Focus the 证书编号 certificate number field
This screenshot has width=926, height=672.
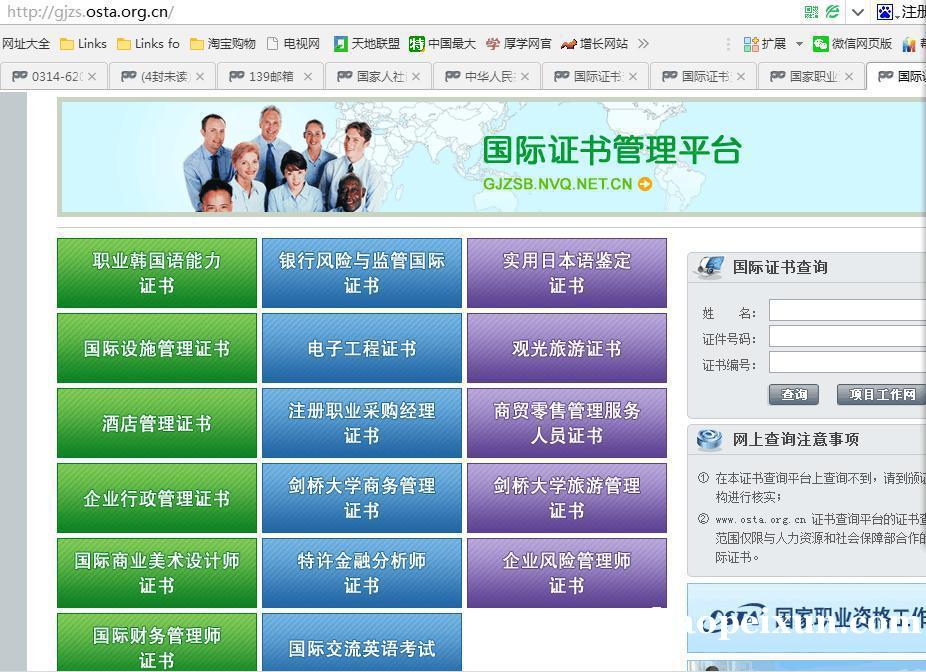[847, 364]
